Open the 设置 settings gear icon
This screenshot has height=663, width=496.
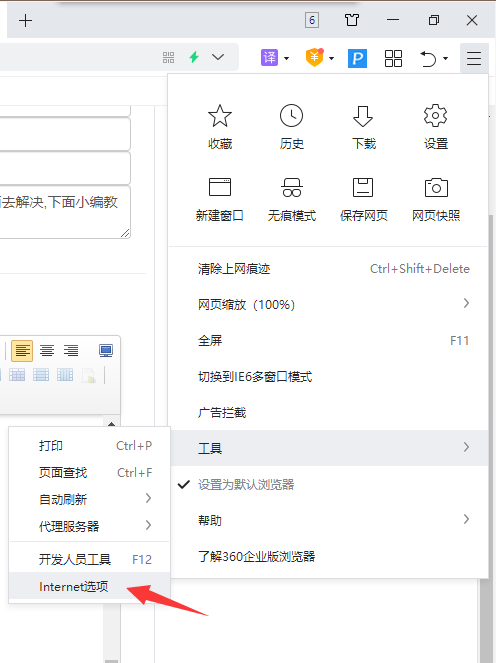[x=436, y=116]
